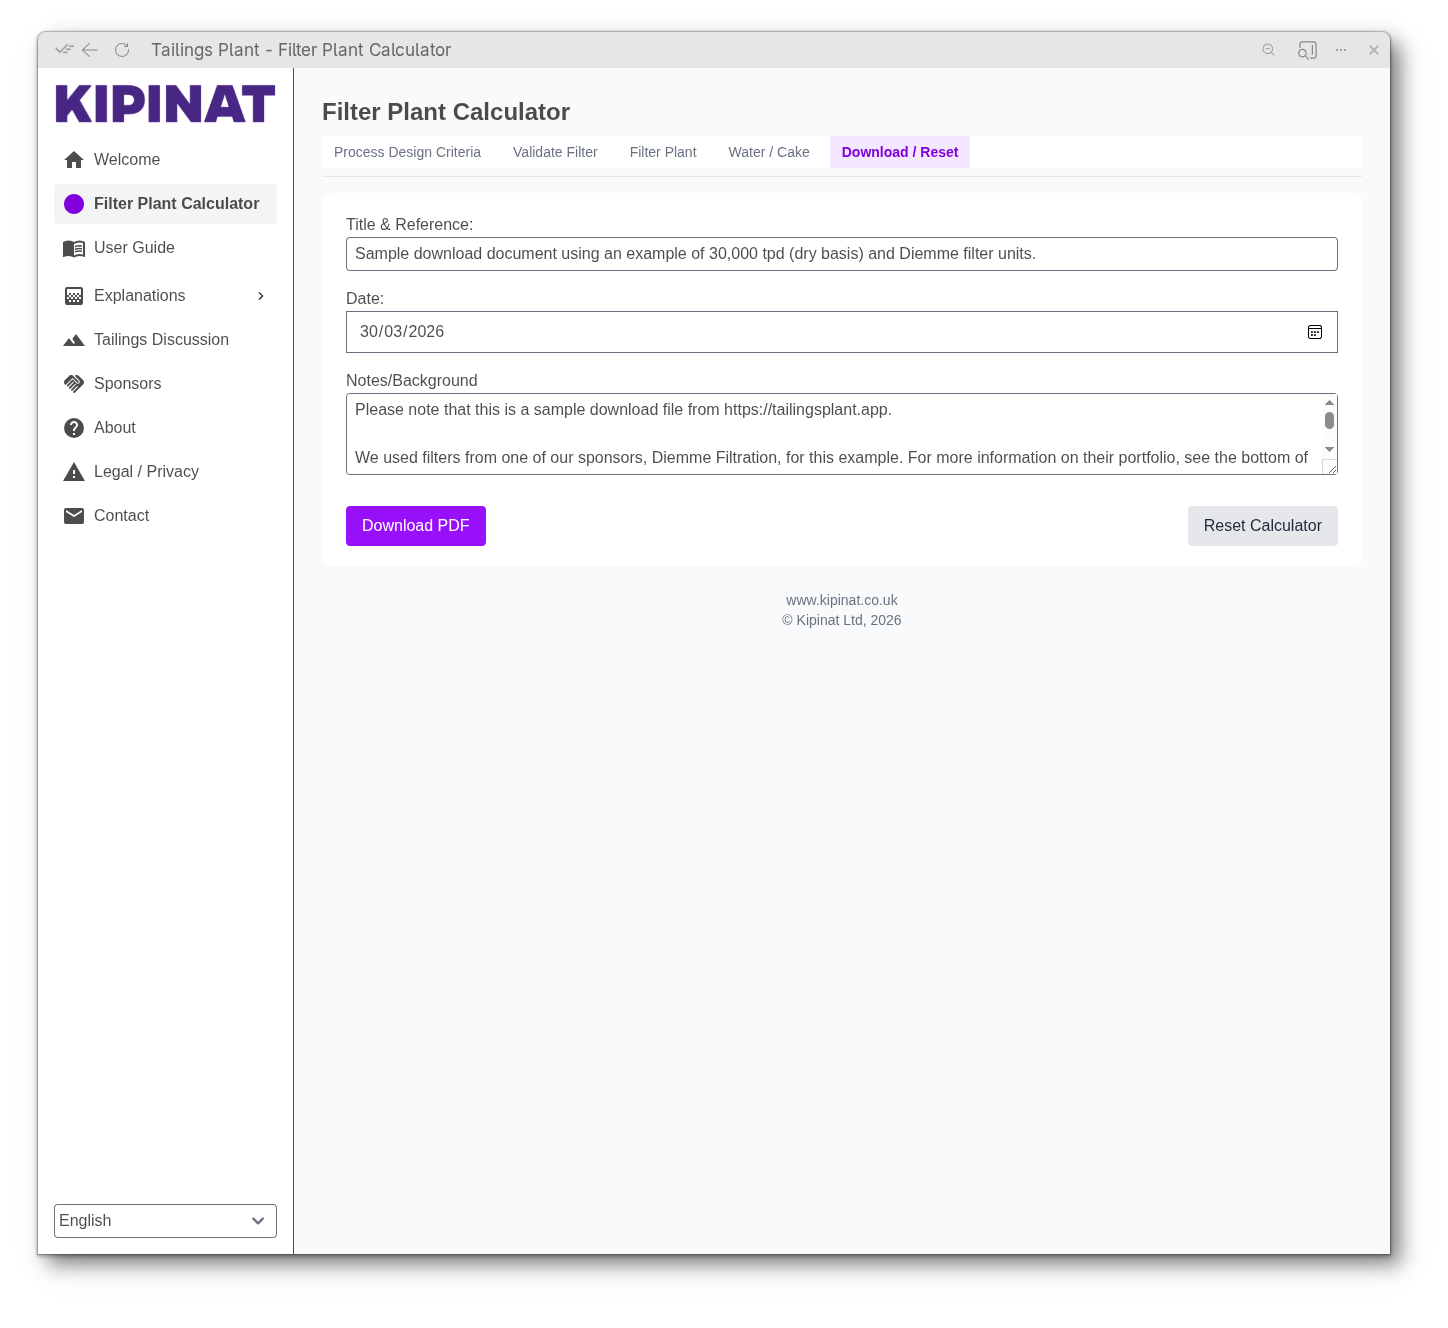1448x1328 pixels.
Task: Select the Download / Reset tab
Action: point(900,152)
